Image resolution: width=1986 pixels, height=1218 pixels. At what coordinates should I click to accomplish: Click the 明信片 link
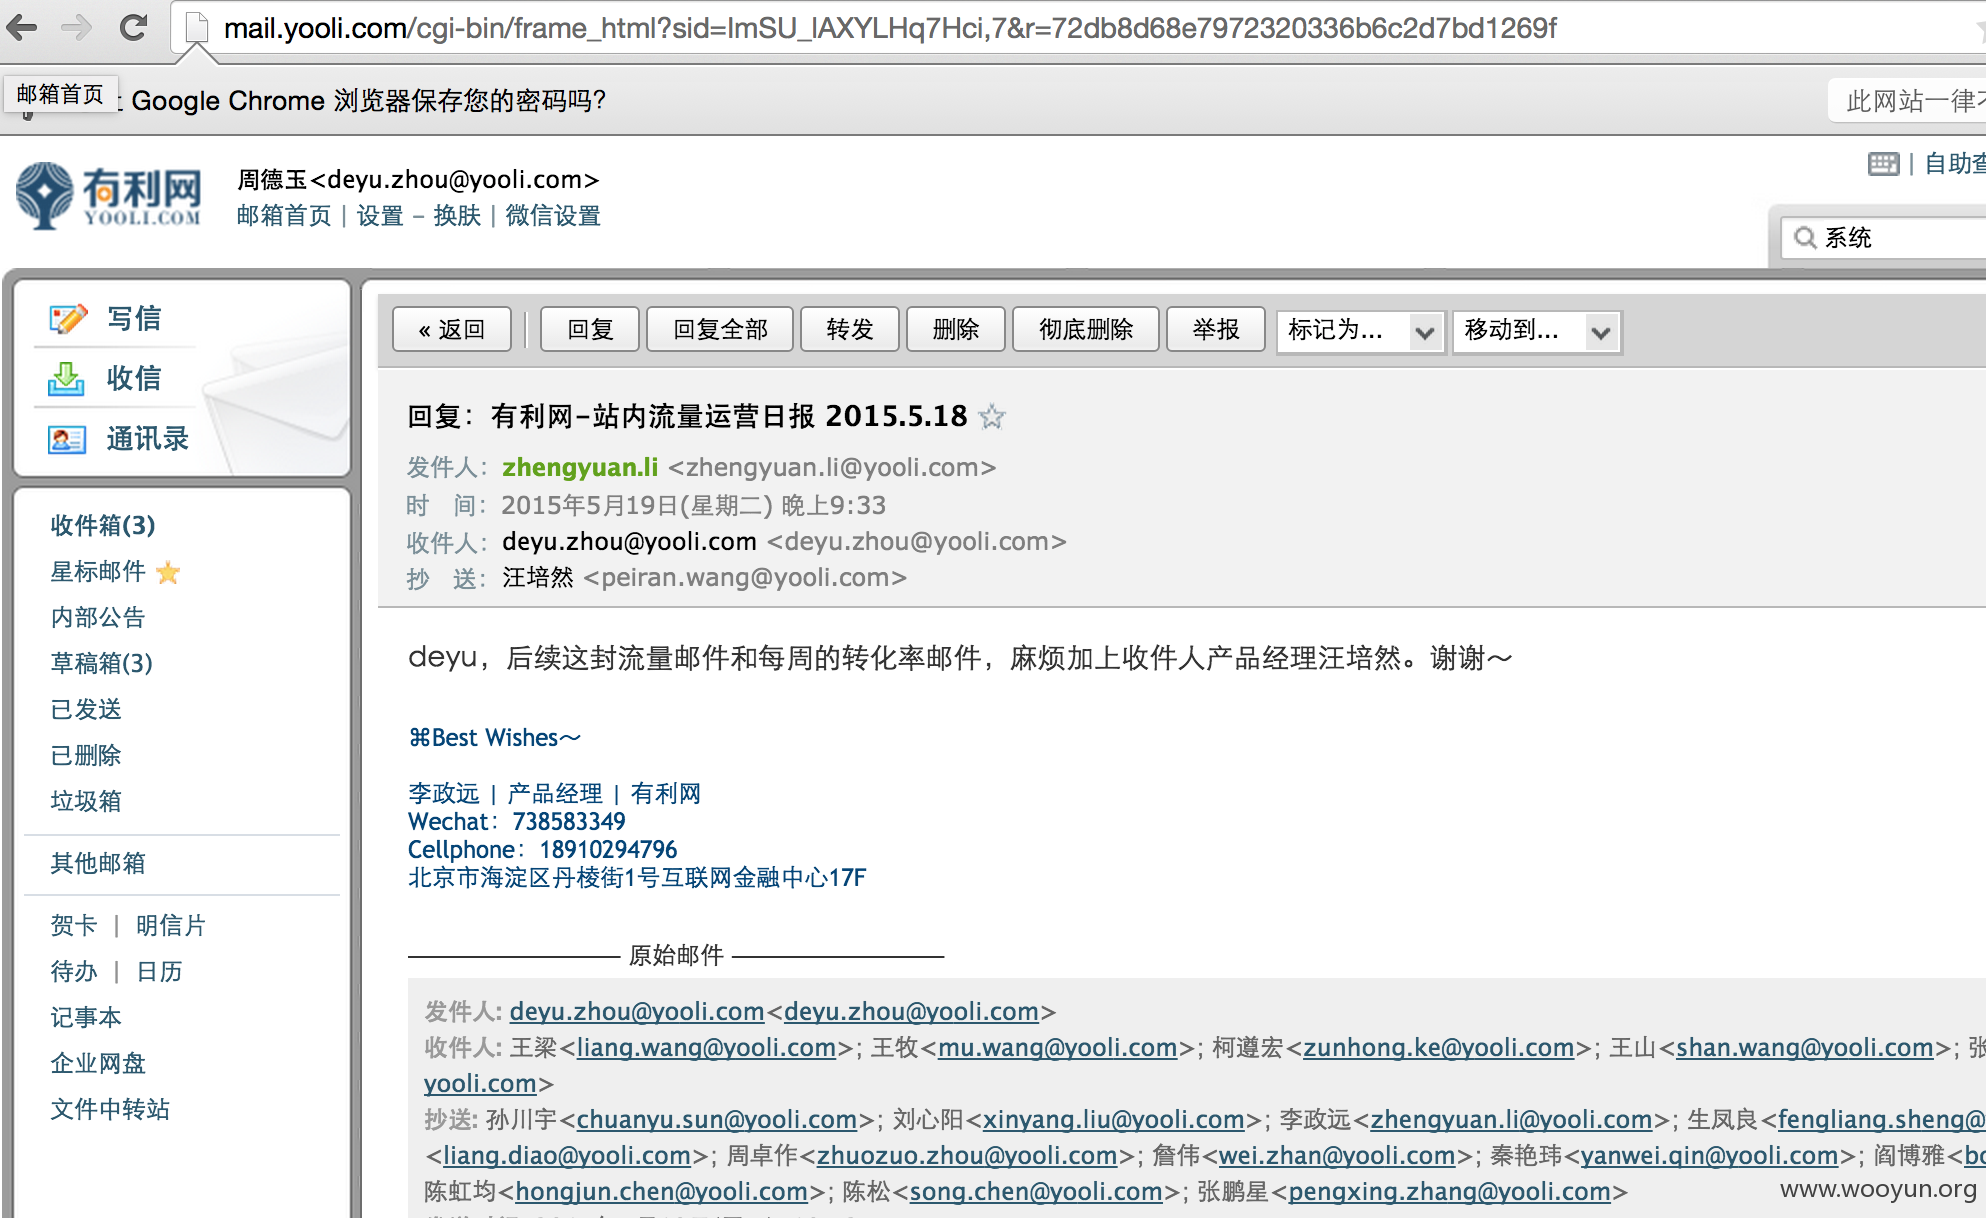coord(171,926)
